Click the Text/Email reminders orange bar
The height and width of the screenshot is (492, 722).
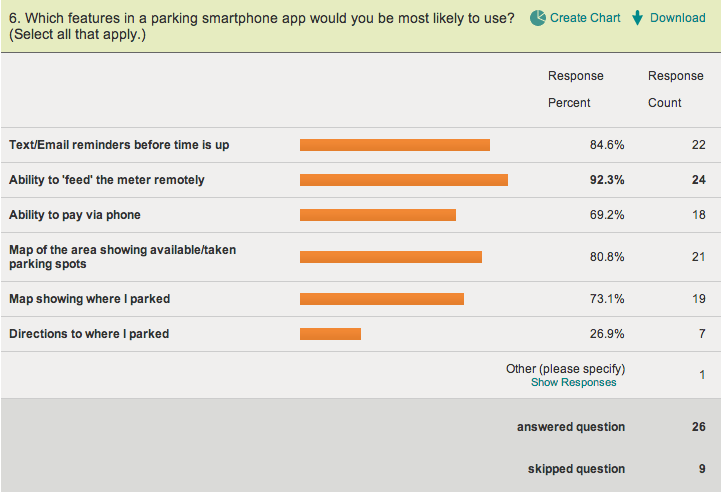[x=395, y=145]
